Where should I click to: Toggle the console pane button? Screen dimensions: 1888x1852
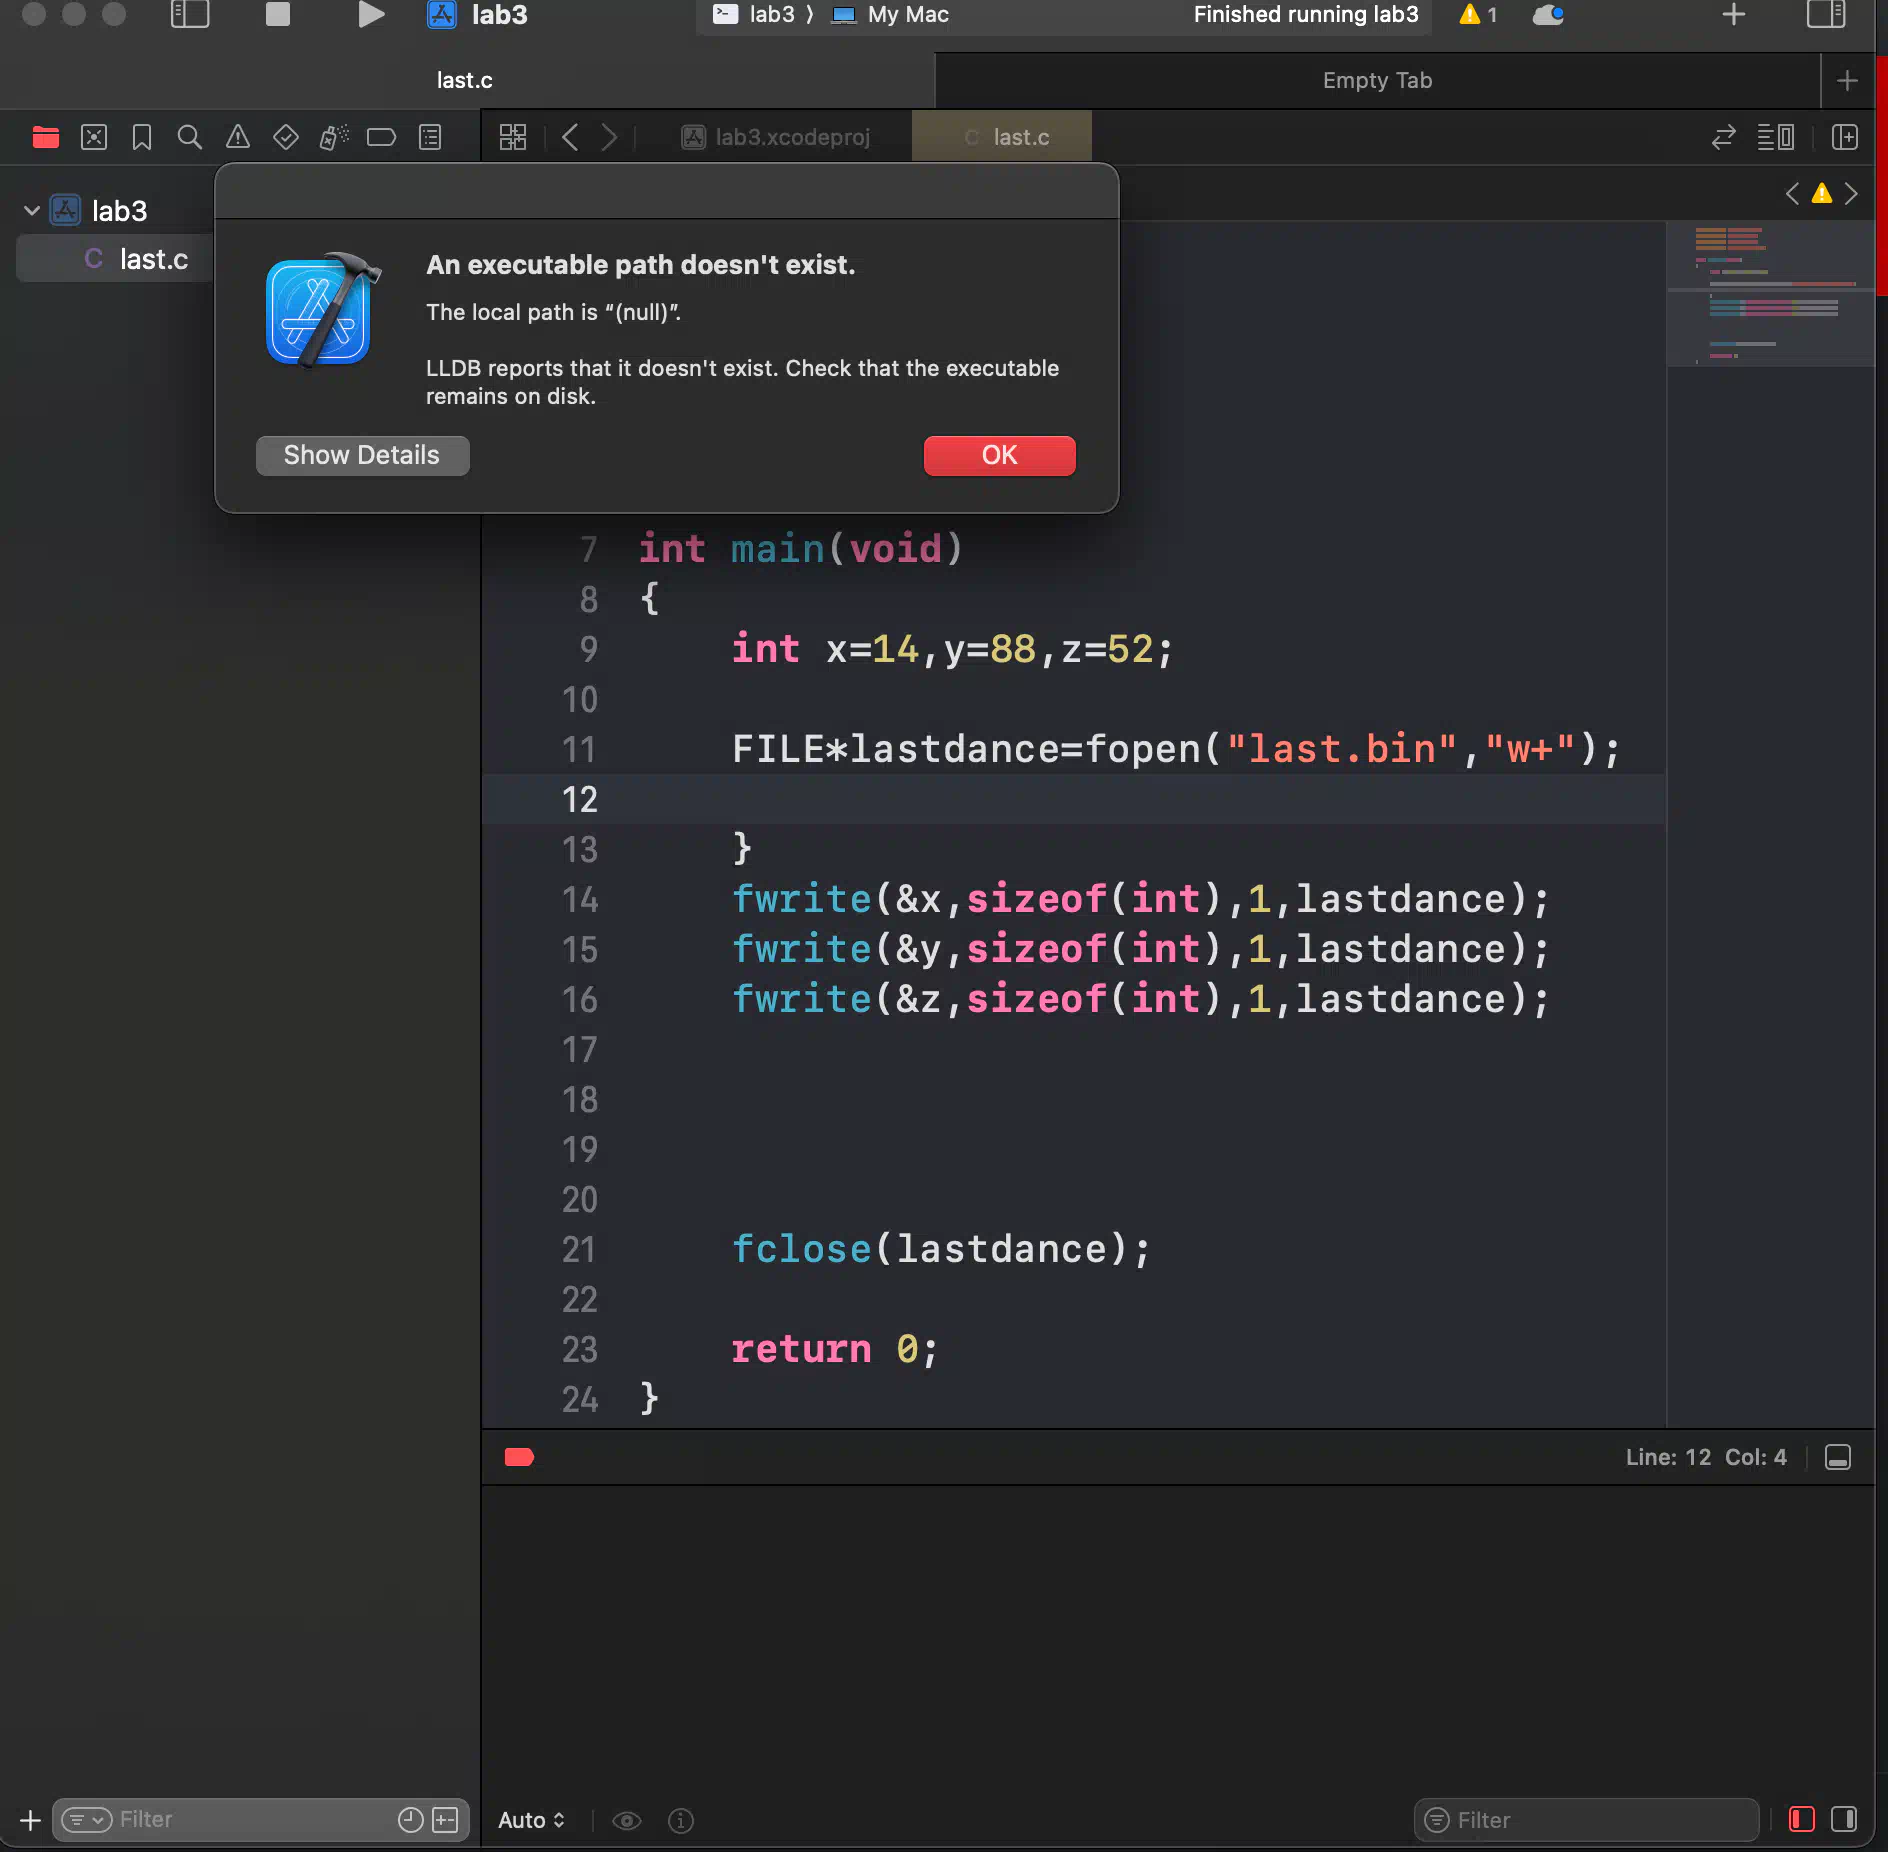(1844, 1819)
